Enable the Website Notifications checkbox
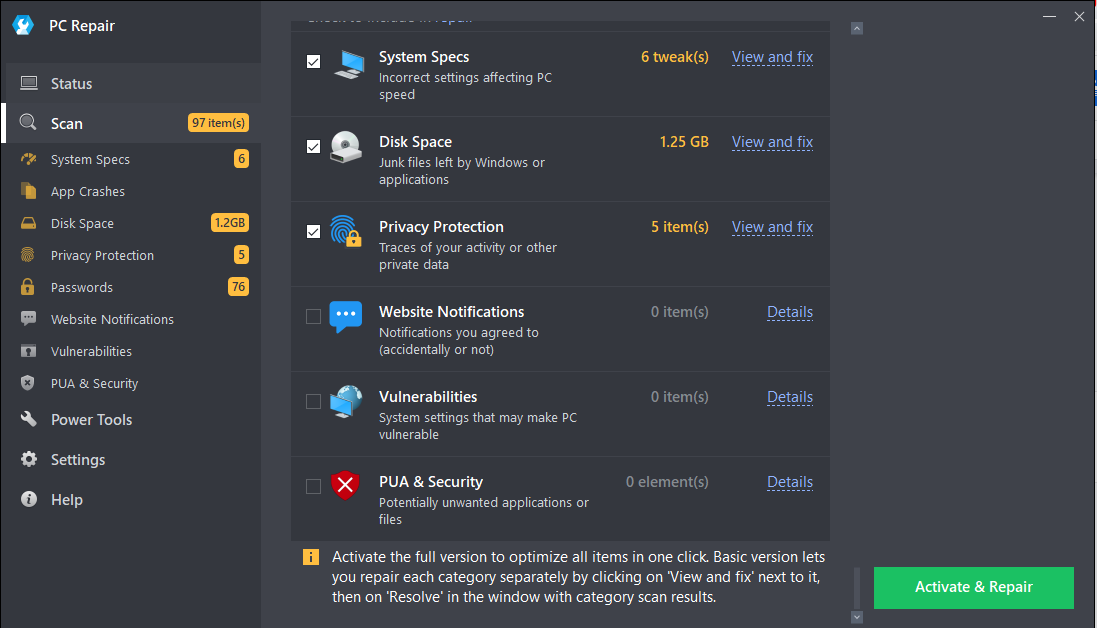 (313, 317)
